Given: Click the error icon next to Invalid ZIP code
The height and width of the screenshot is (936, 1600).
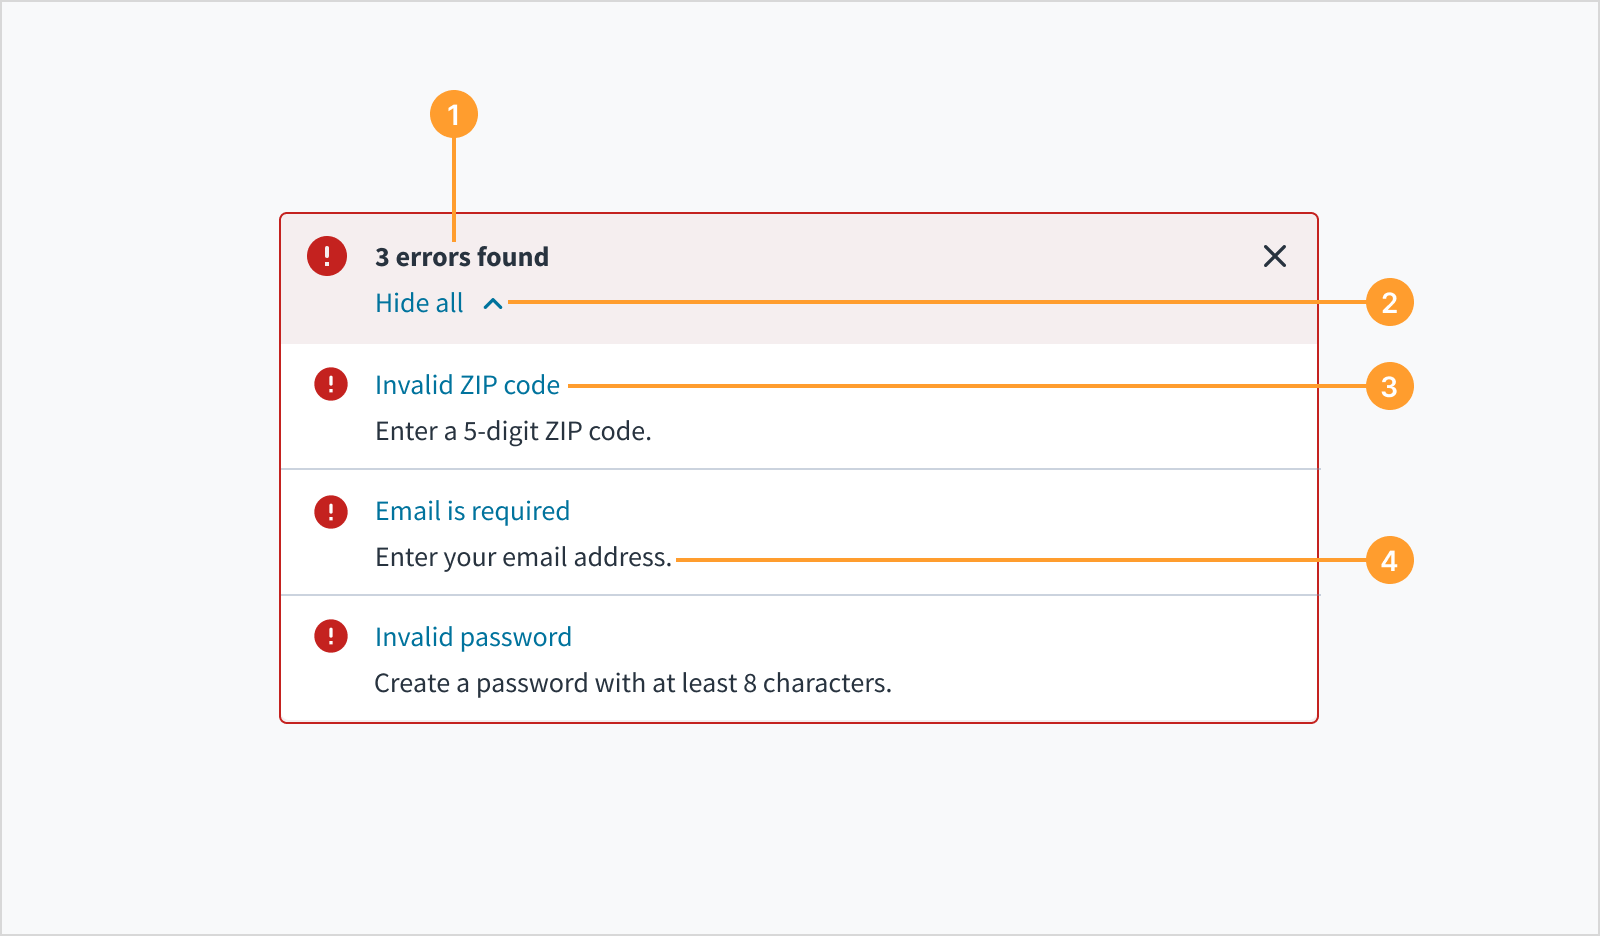Looking at the screenshot, I should [331, 384].
